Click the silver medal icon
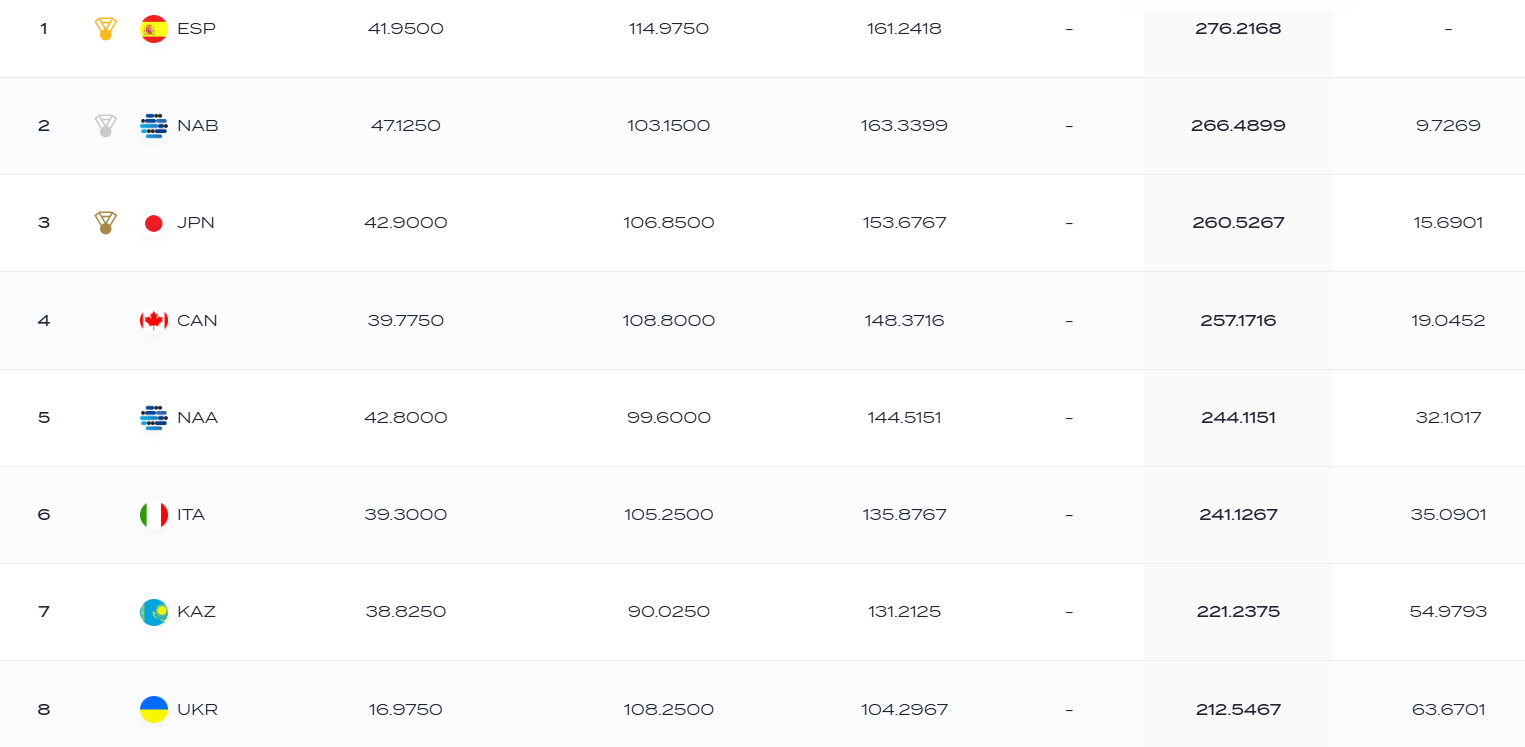 105,126
